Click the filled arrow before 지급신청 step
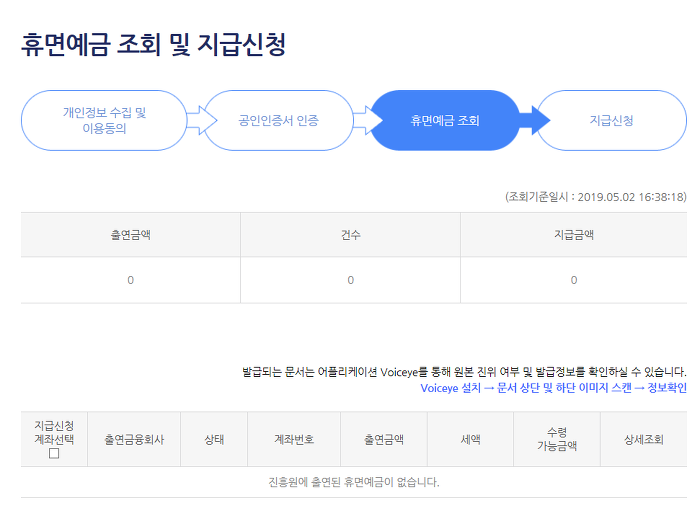Viewport: 700px width, 529px height. click(x=535, y=120)
